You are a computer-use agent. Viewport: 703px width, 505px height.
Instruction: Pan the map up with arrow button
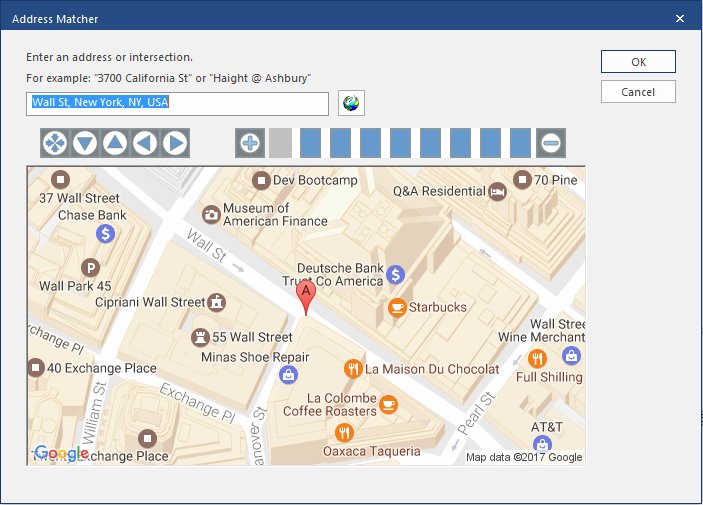click(x=115, y=143)
